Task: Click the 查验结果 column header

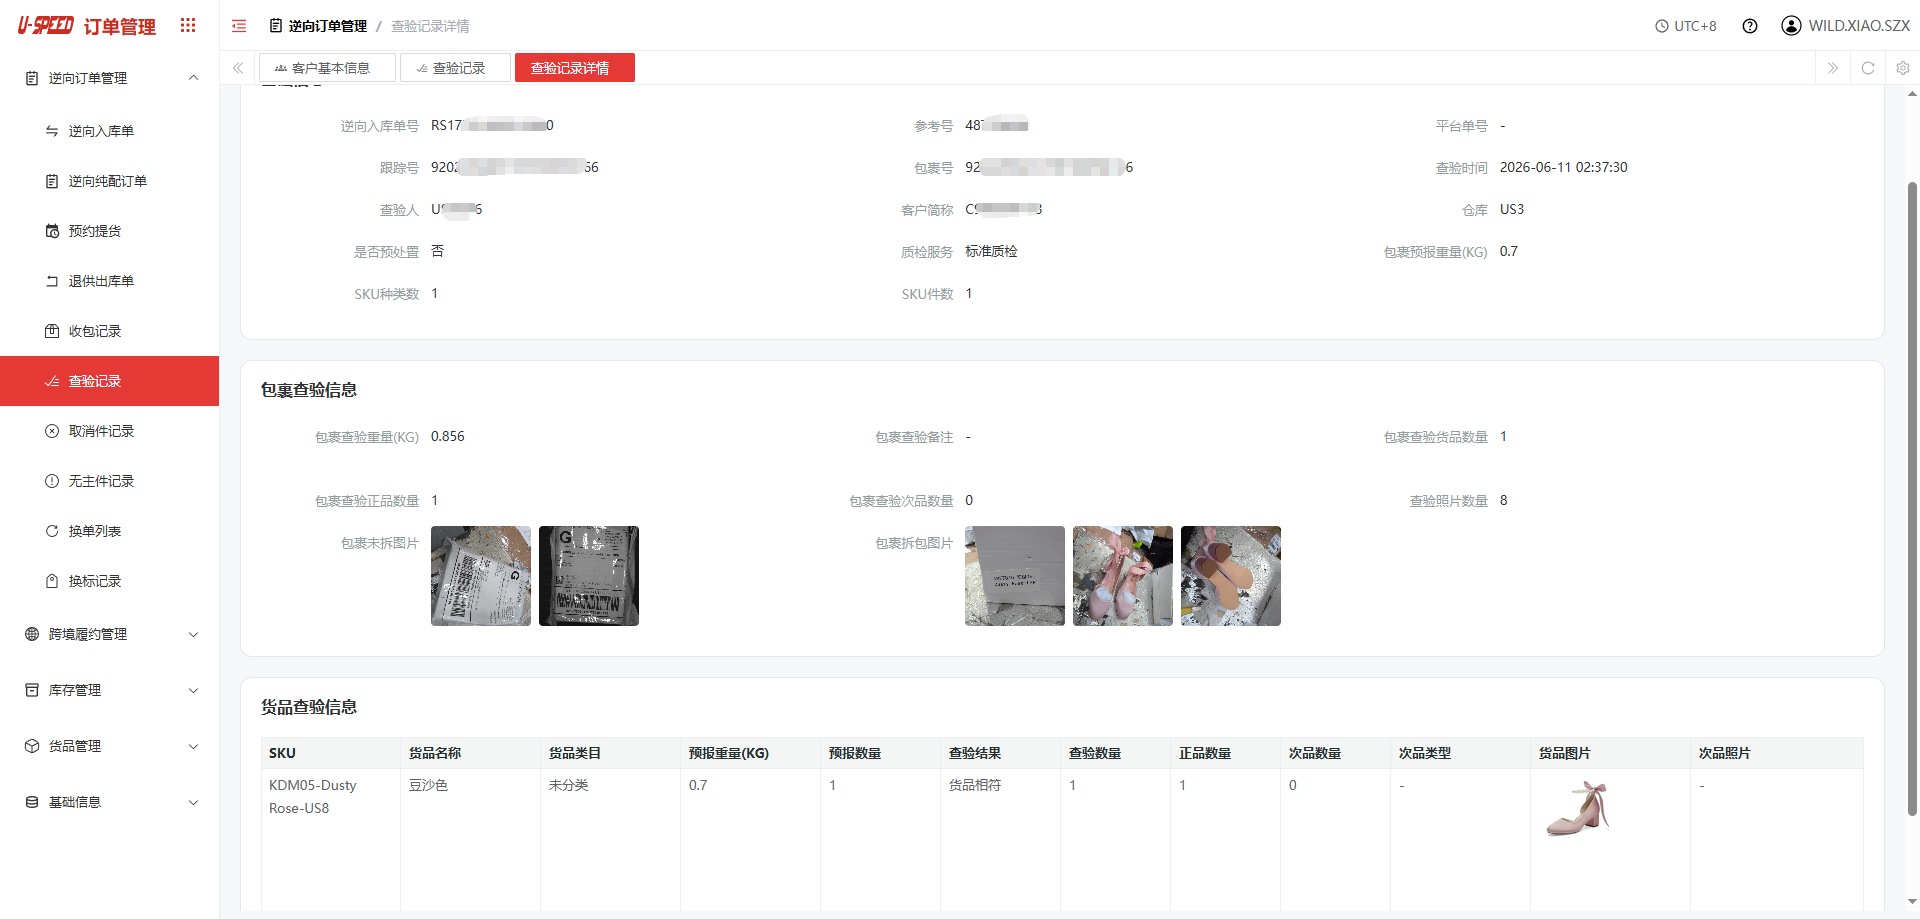Action: pos(1000,753)
